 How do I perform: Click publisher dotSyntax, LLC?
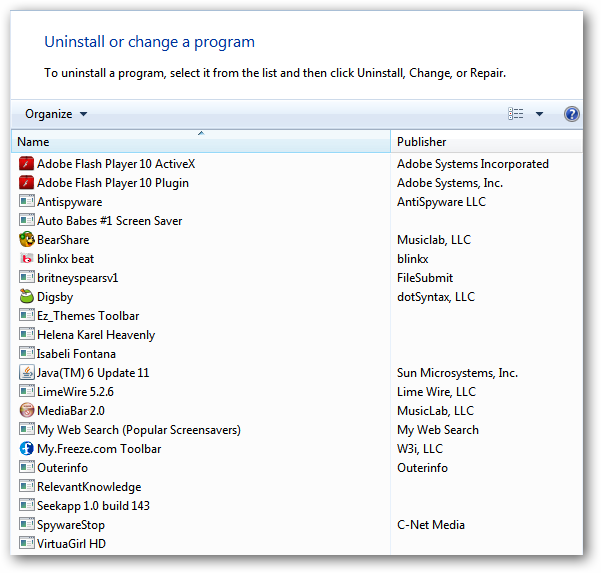436,297
